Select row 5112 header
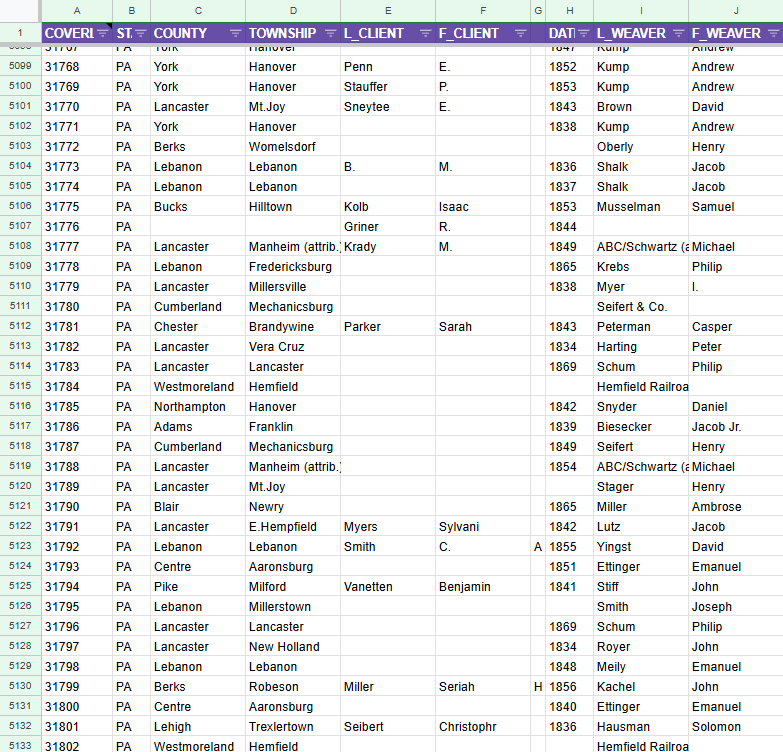Image resolution: width=783 pixels, height=752 pixels. (x=20, y=326)
